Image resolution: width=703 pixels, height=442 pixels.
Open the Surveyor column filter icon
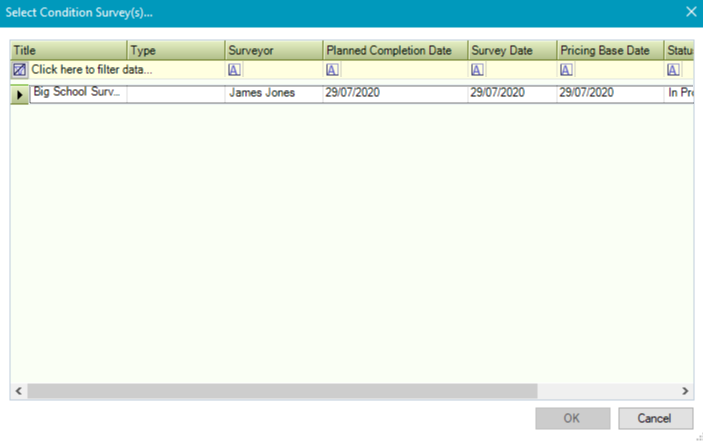click(234, 70)
